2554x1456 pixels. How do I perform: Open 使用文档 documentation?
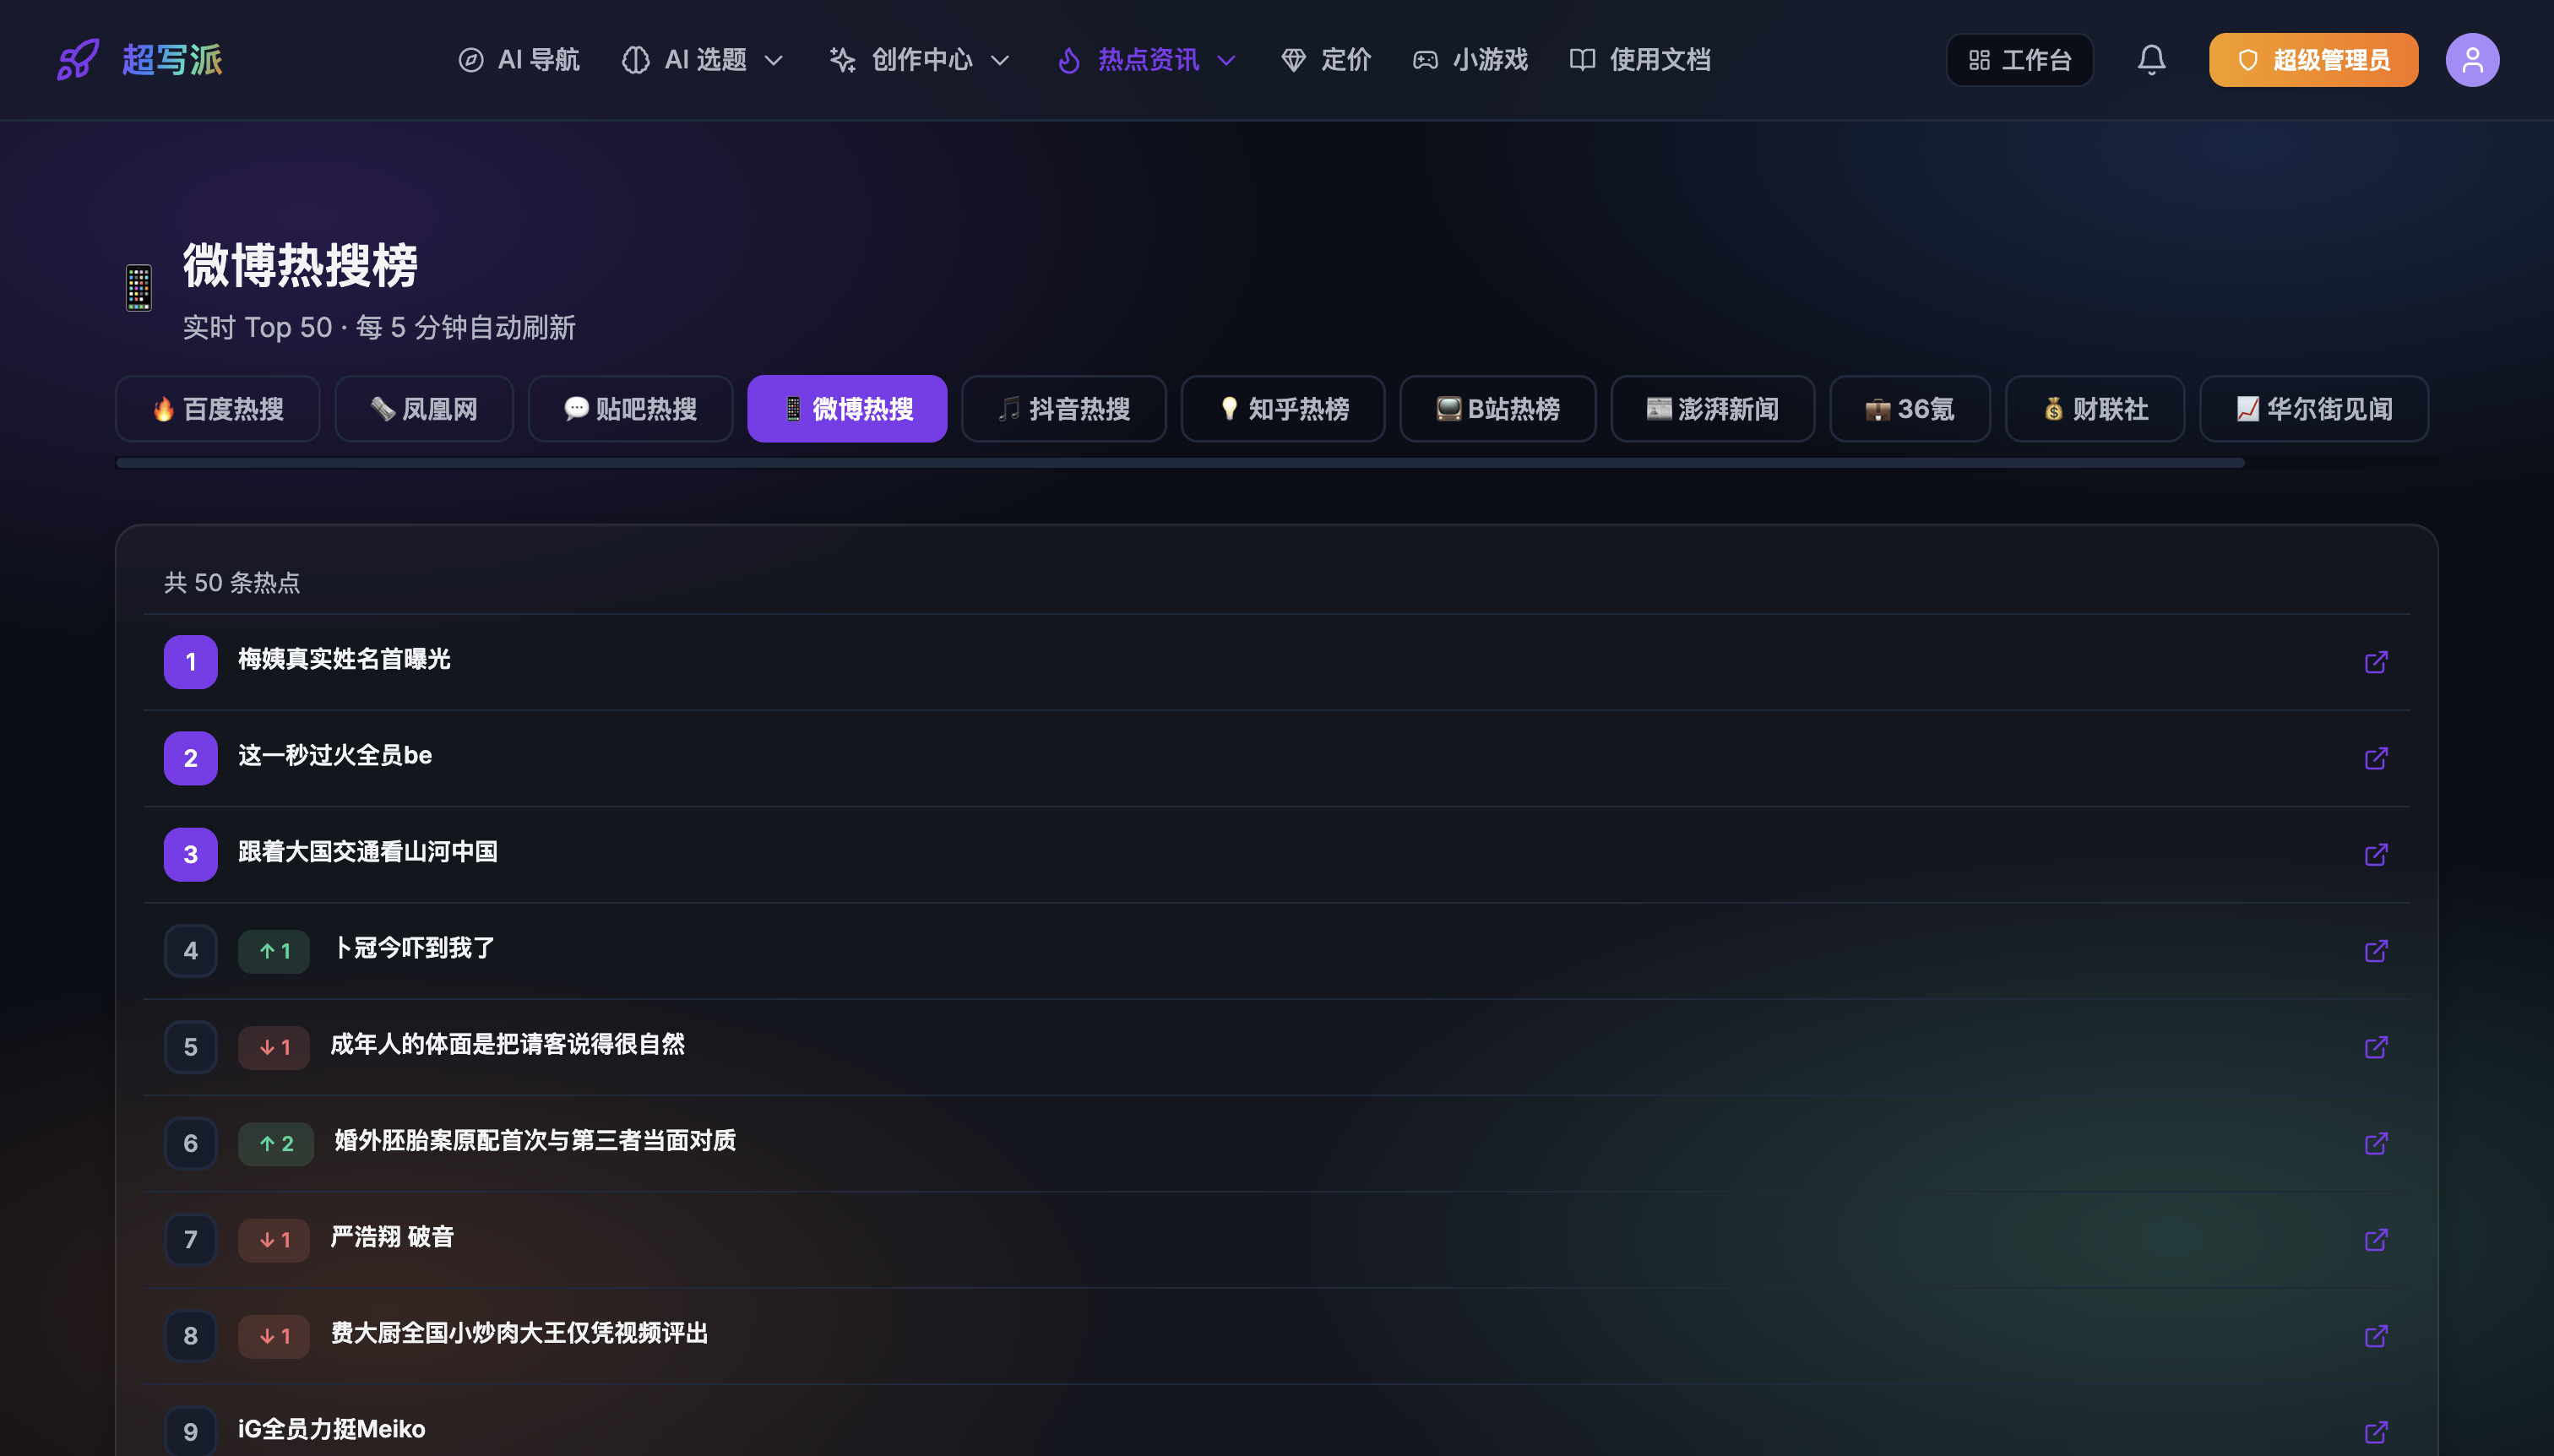pos(1640,60)
